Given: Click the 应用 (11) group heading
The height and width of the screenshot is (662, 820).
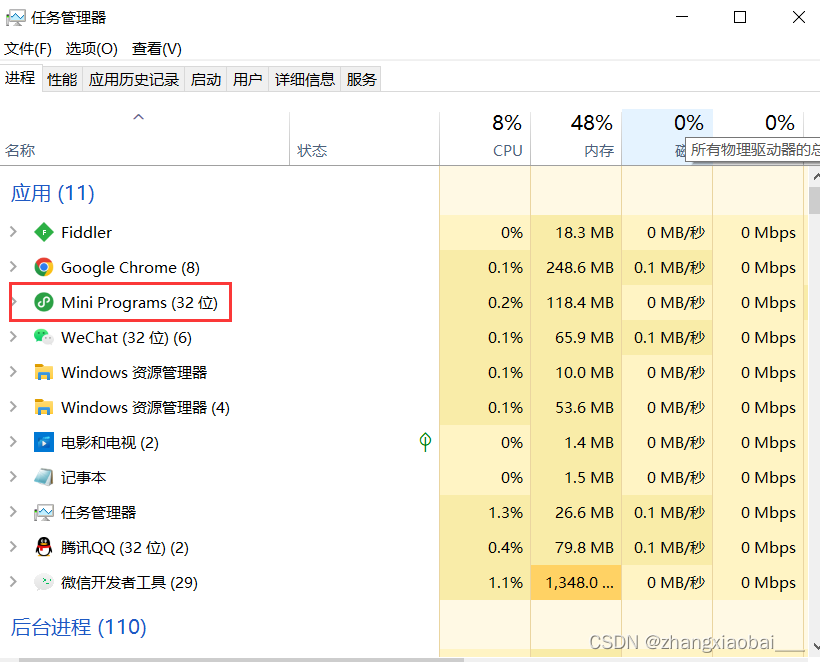Looking at the screenshot, I should (53, 193).
